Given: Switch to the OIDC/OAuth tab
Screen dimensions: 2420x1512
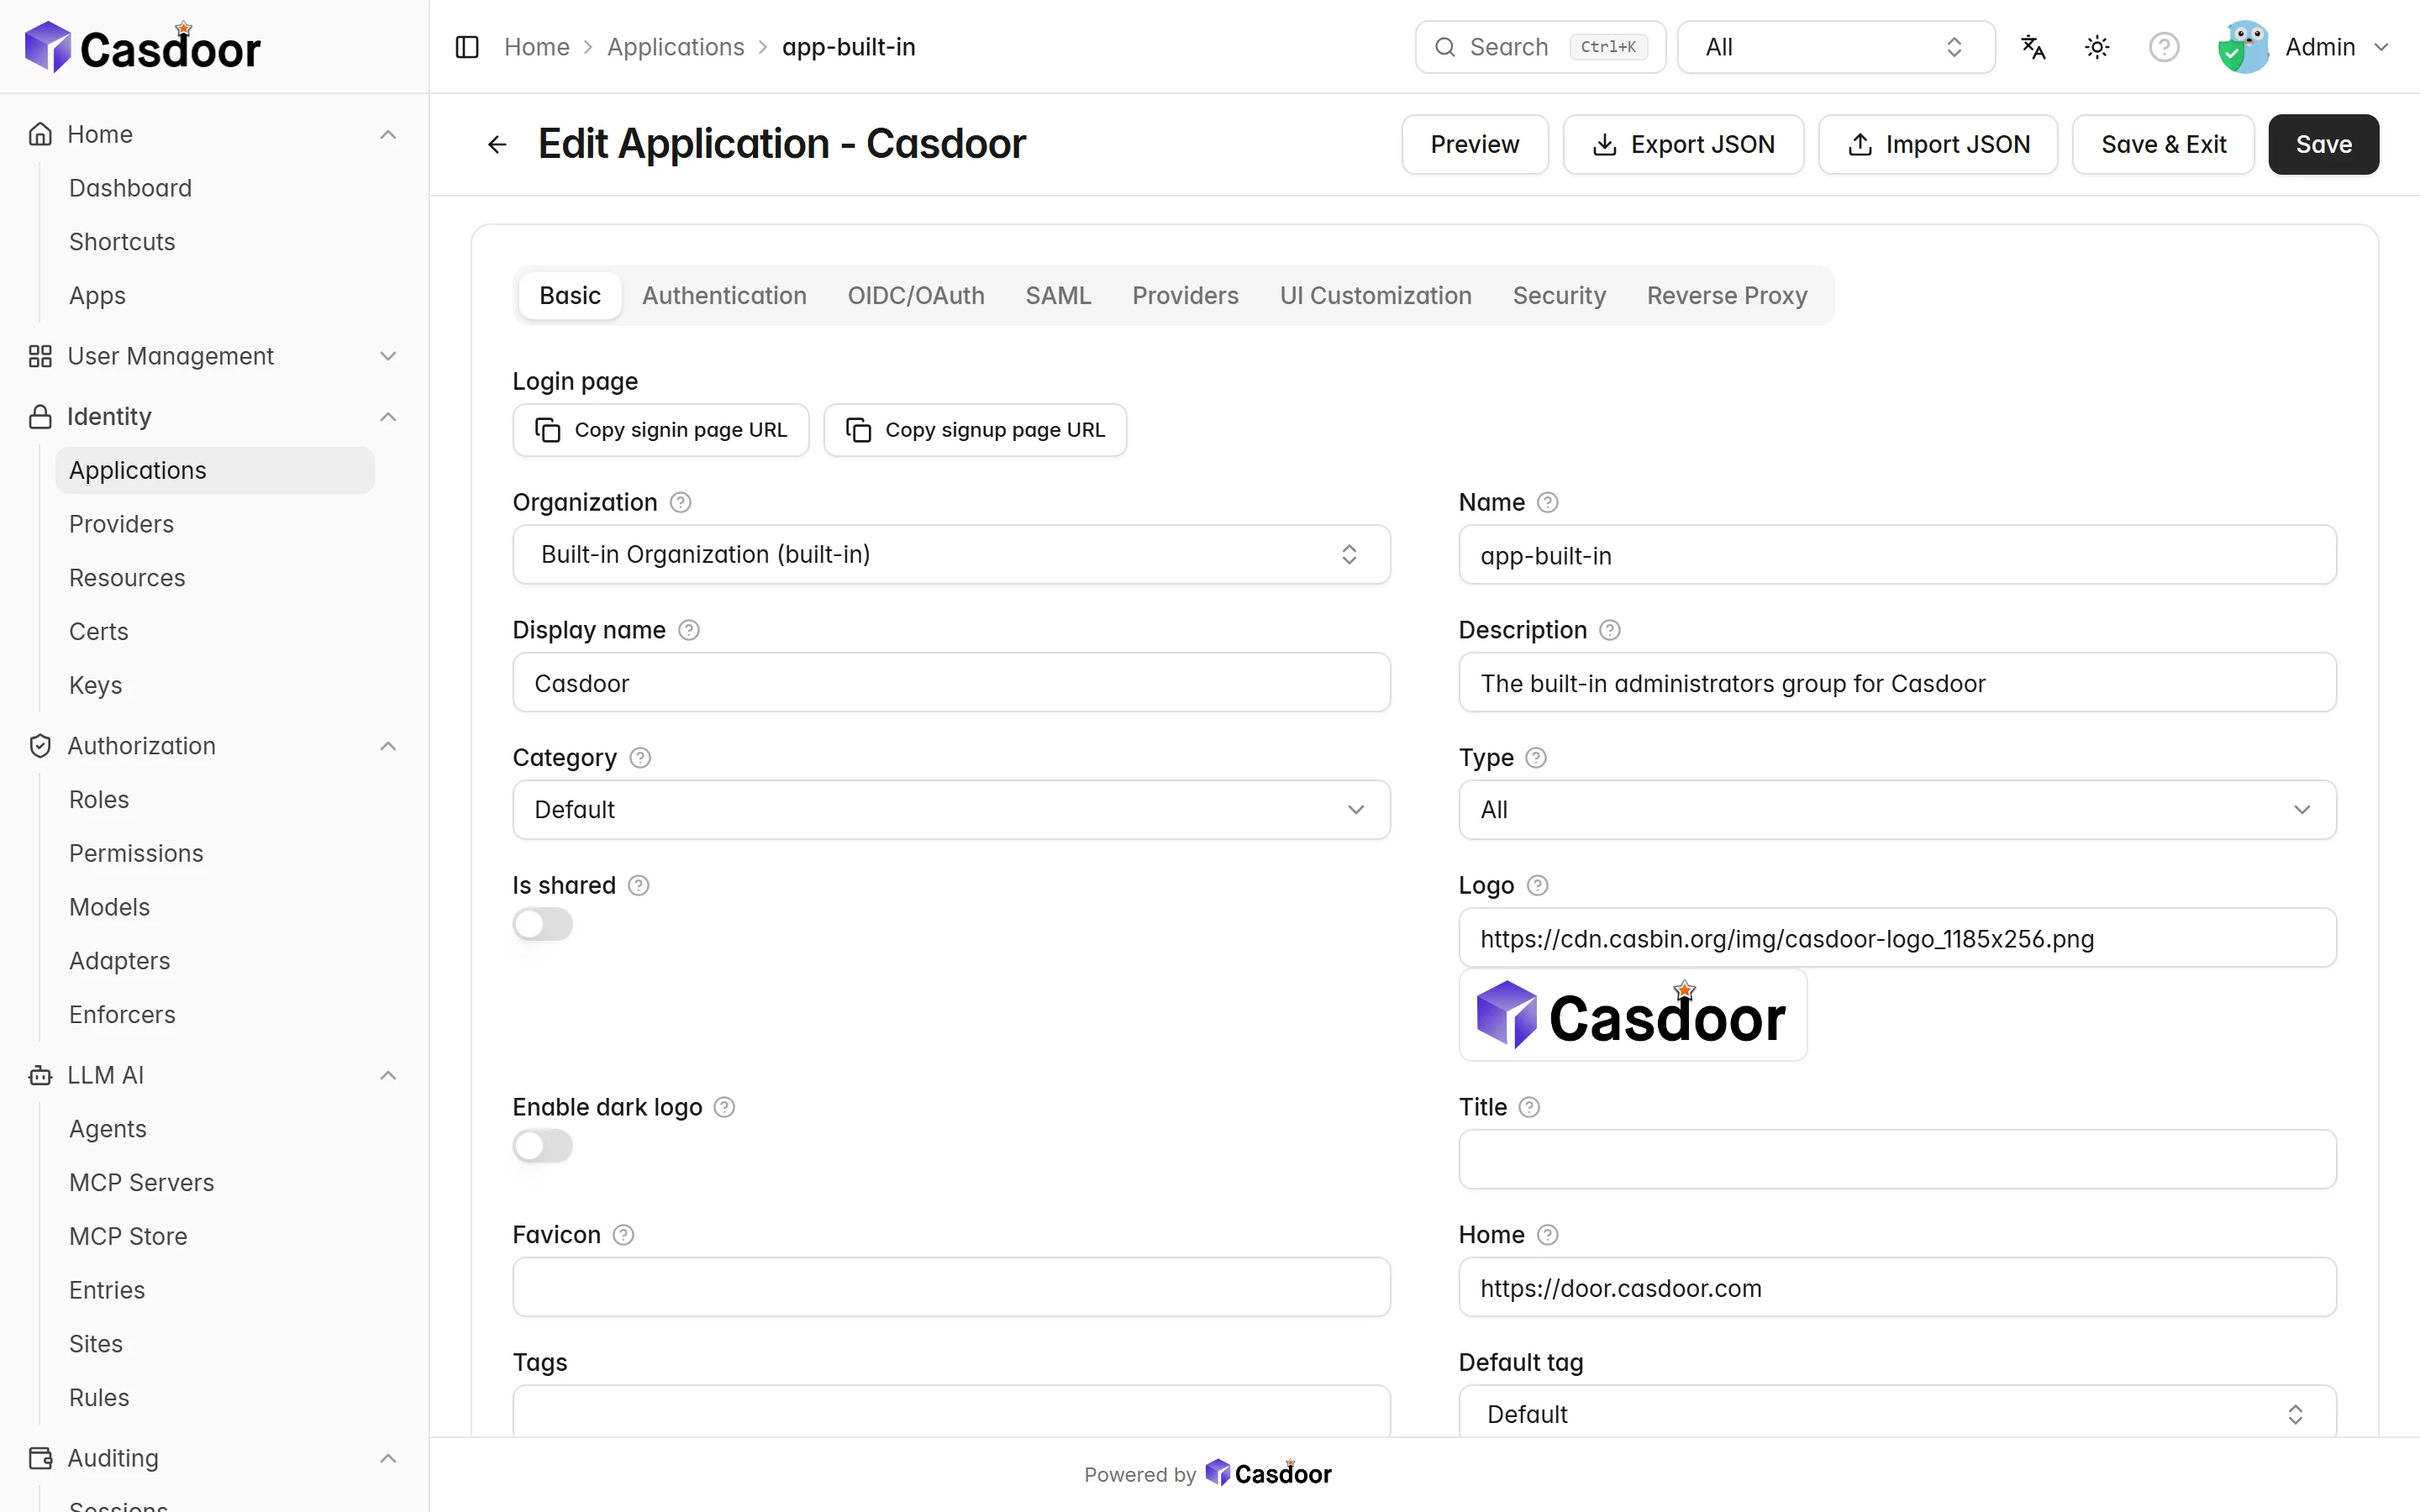Looking at the screenshot, I should [916, 296].
